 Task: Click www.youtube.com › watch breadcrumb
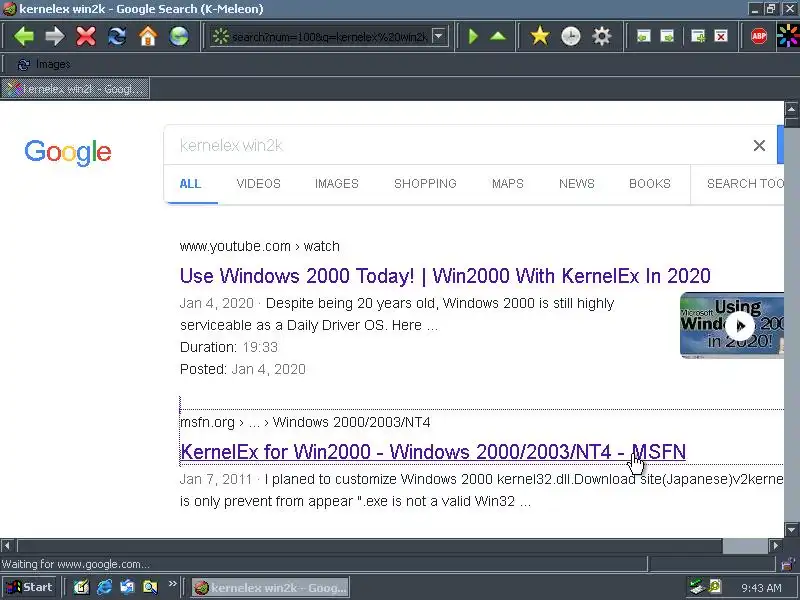[x=260, y=246]
